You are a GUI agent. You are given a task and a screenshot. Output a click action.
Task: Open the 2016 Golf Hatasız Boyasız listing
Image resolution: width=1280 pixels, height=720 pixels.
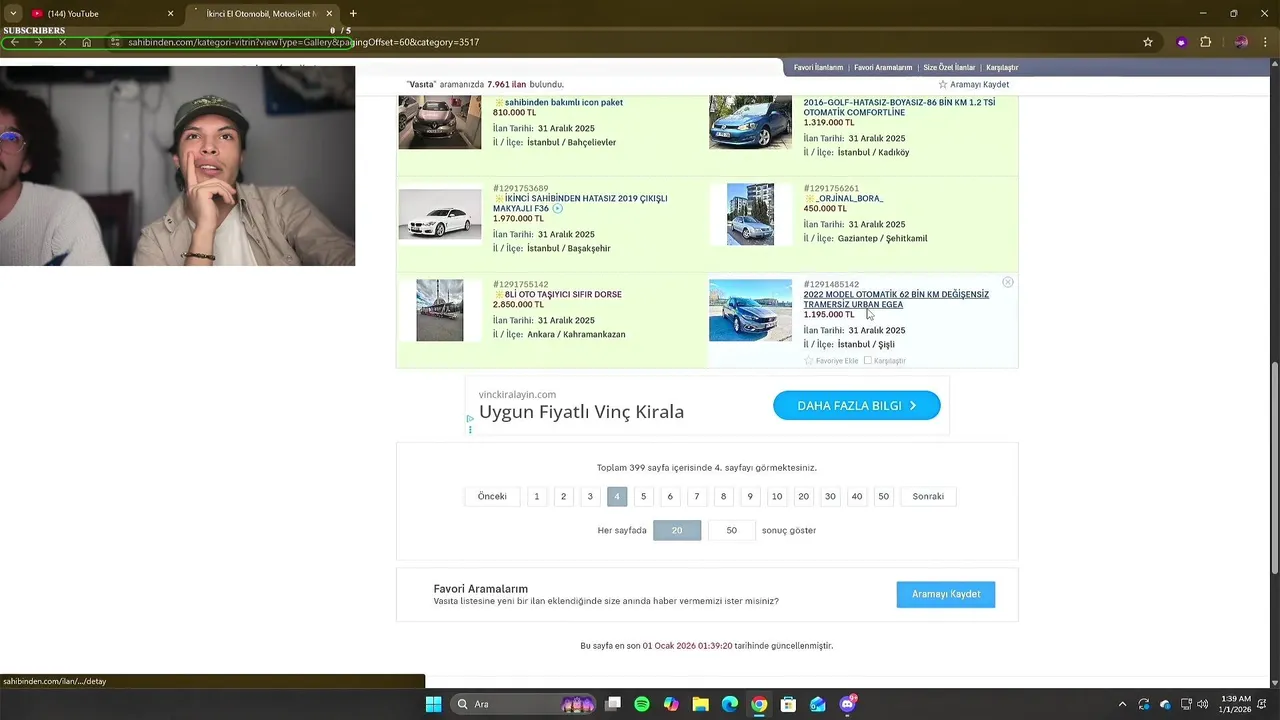[x=899, y=108]
